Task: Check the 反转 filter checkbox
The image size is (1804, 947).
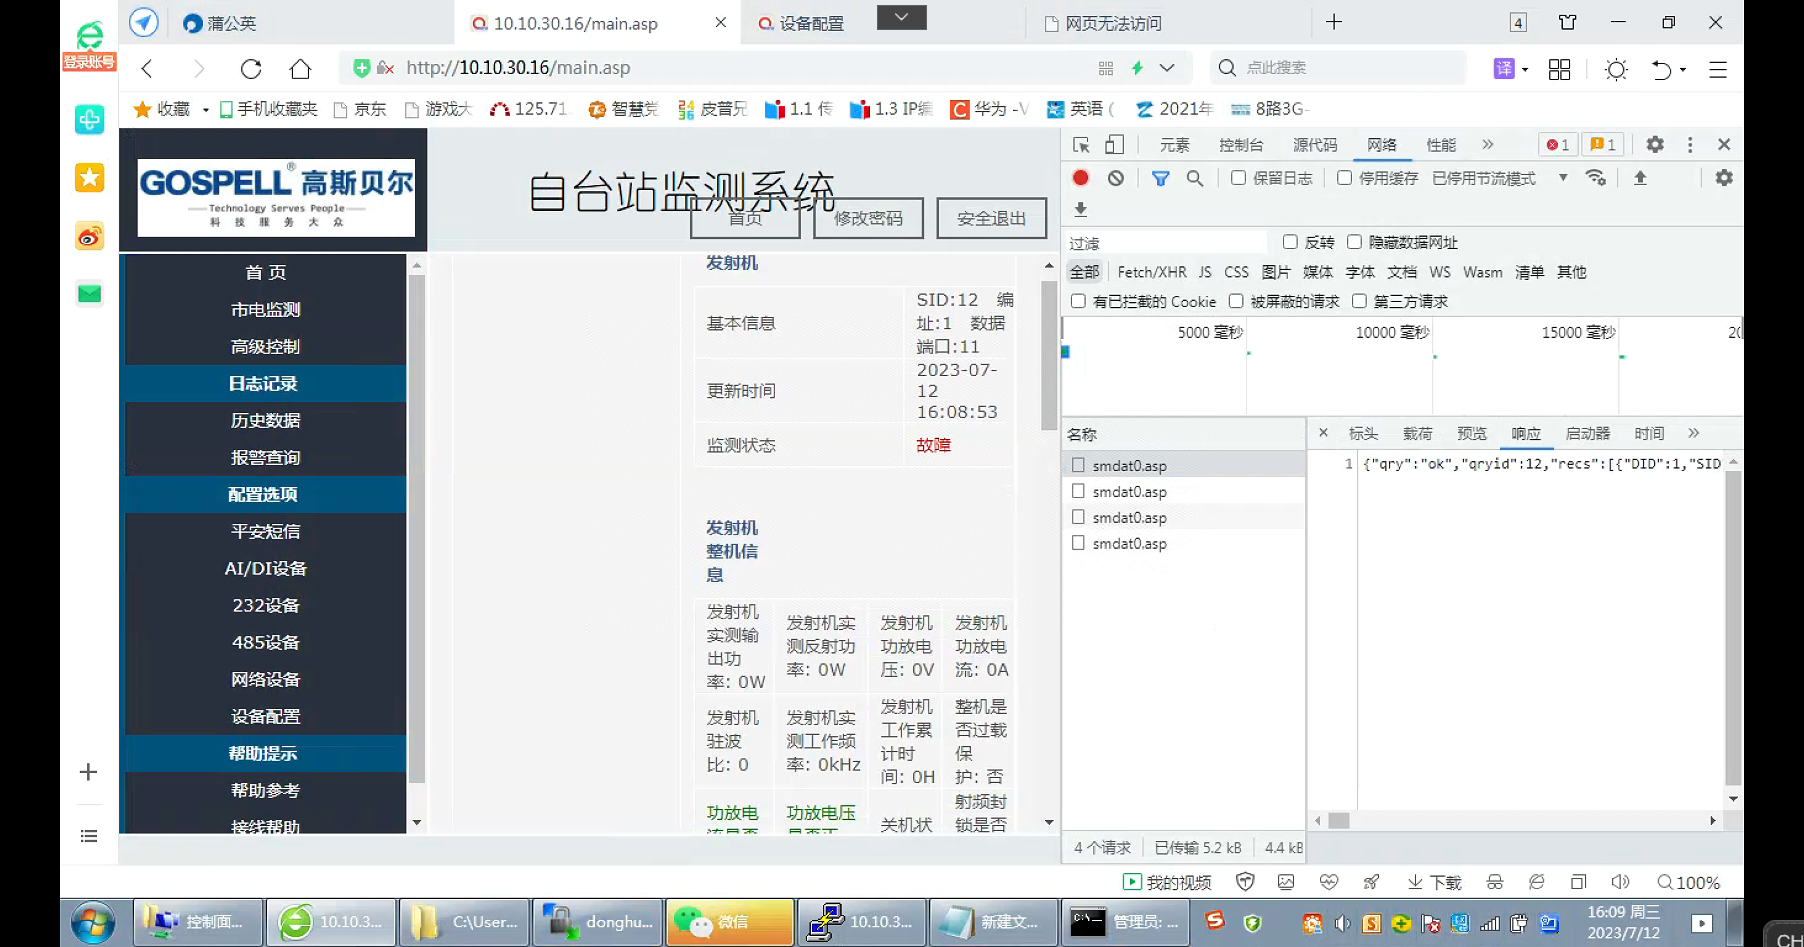Action: [x=1290, y=242]
